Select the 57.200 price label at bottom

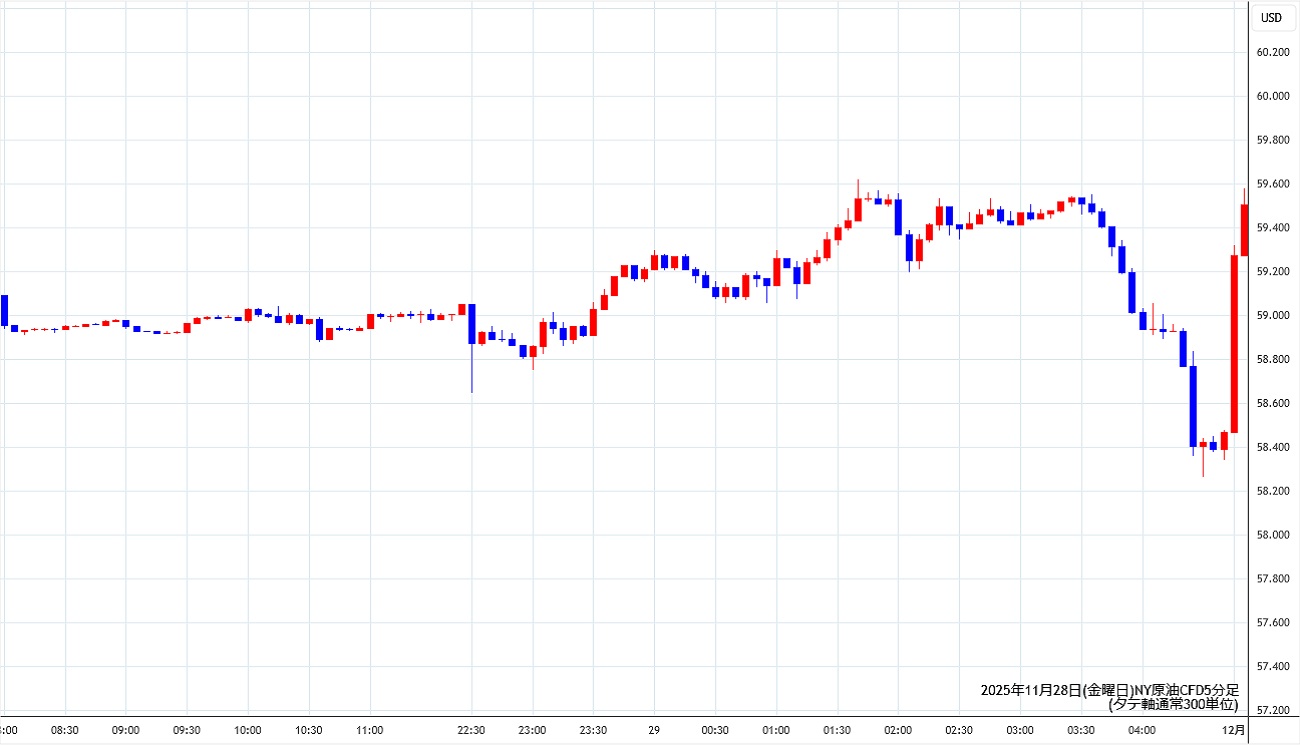(x=1272, y=711)
